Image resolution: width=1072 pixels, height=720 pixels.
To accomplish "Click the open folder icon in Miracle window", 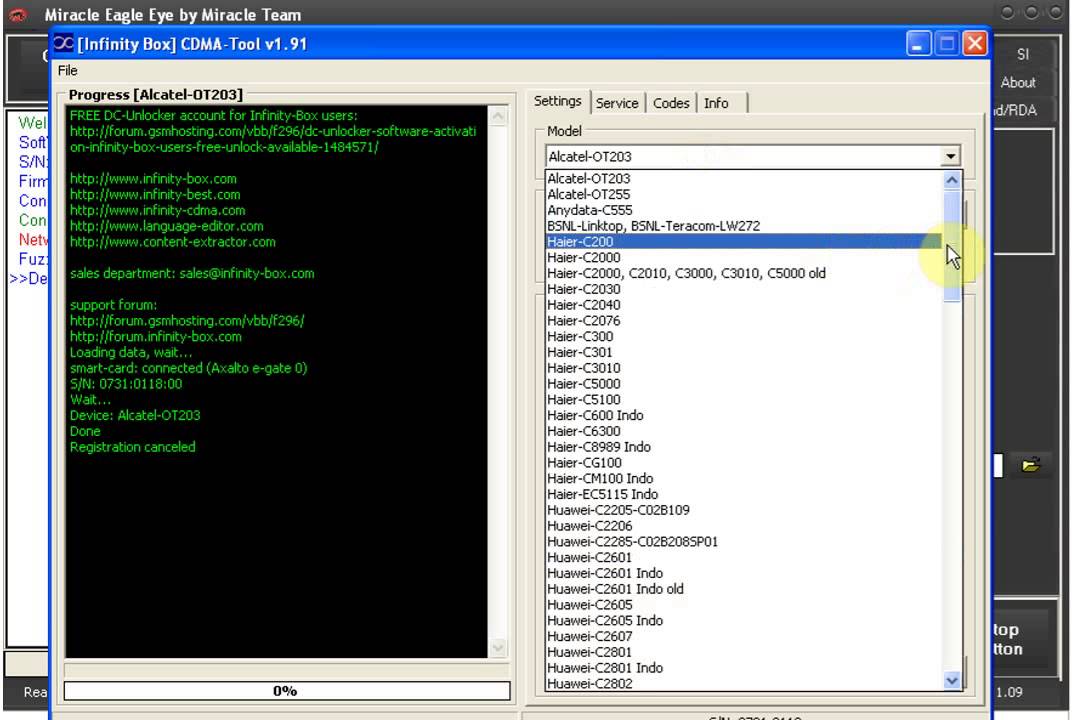I will point(1030,465).
